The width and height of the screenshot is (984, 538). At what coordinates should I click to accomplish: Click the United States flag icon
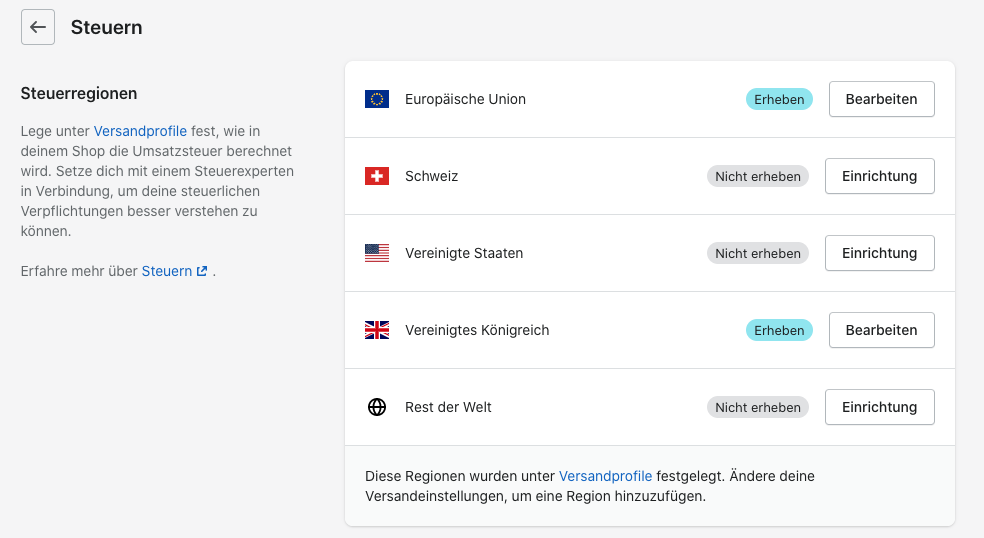coord(377,253)
